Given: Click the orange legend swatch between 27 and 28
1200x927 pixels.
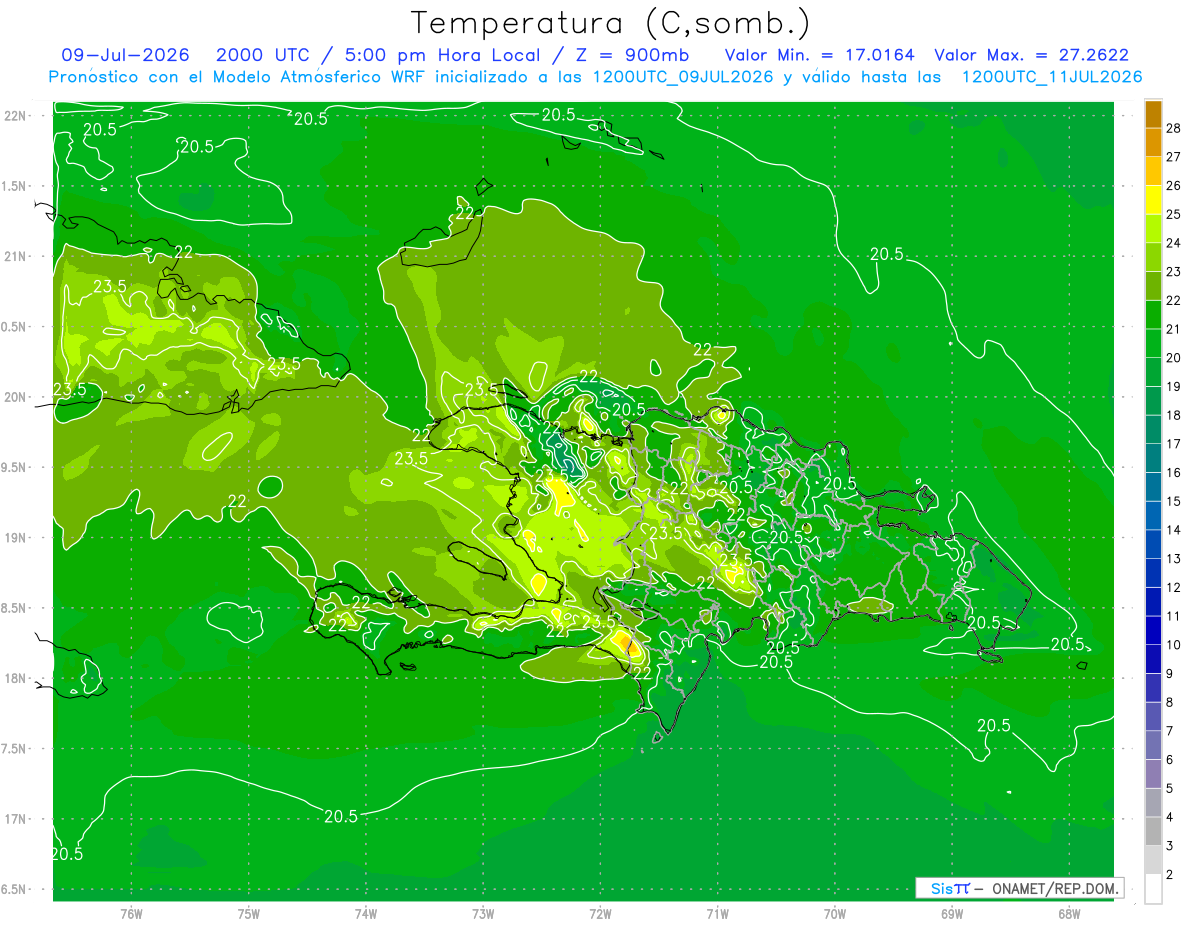Looking at the screenshot, I should 1153,142.
